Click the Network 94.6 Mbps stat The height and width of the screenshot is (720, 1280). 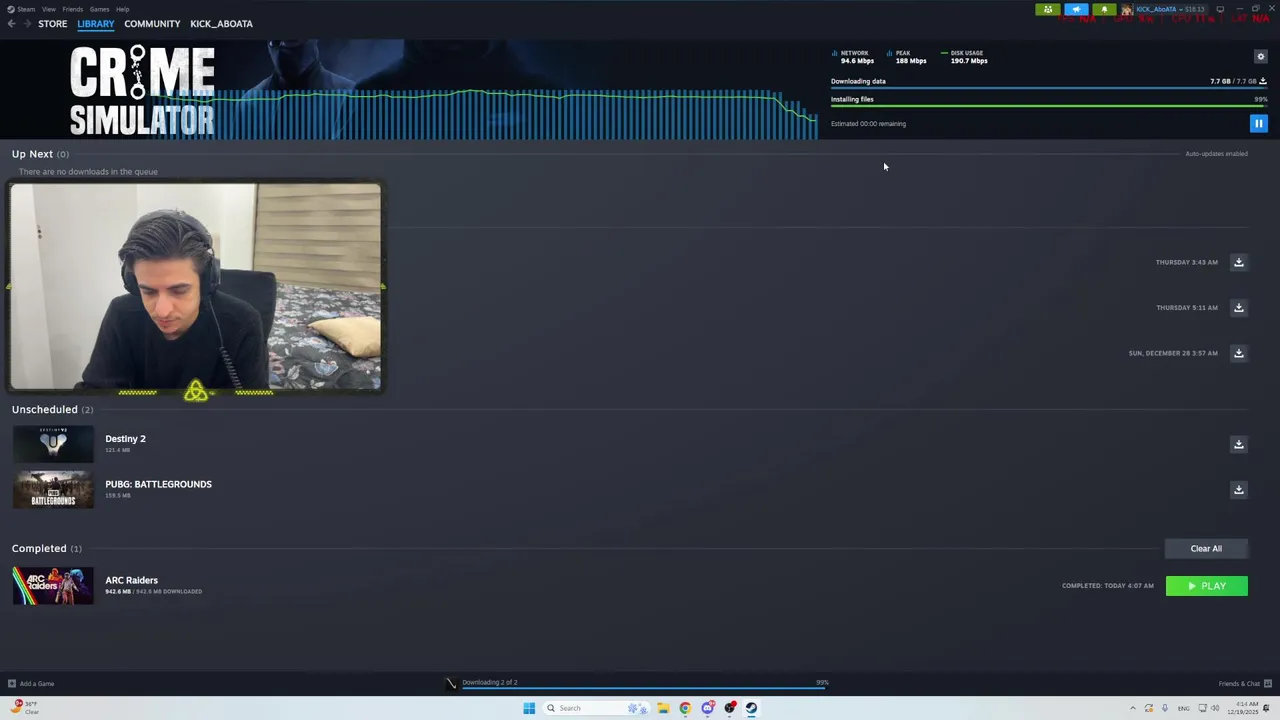click(x=853, y=57)
